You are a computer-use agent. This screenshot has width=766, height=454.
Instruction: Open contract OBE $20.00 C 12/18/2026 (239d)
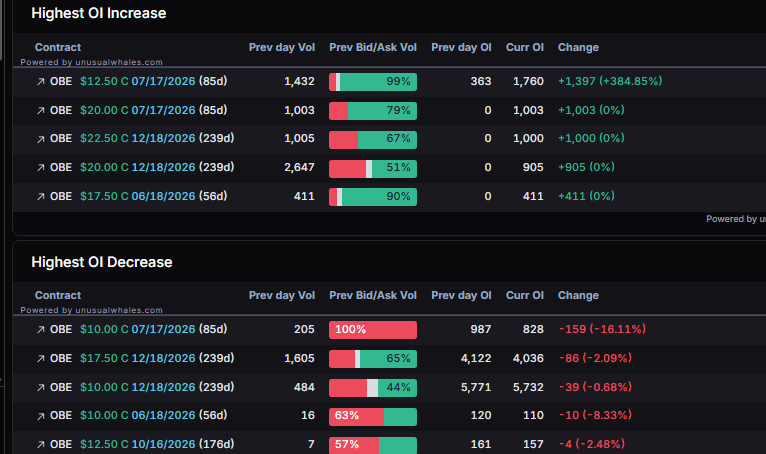(142, 167)
